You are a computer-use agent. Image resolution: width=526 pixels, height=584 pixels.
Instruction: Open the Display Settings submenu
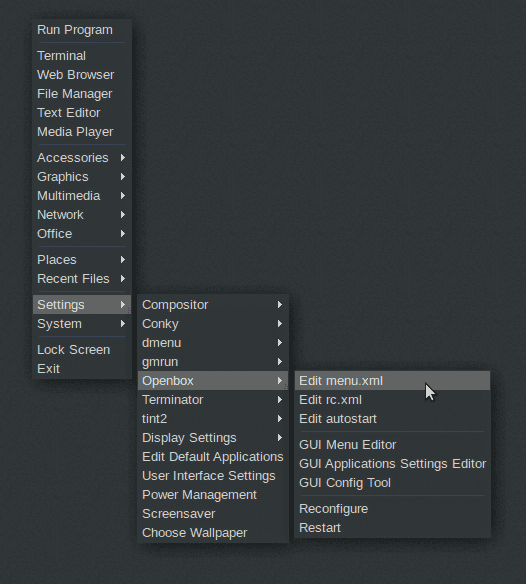coord(213,438)
